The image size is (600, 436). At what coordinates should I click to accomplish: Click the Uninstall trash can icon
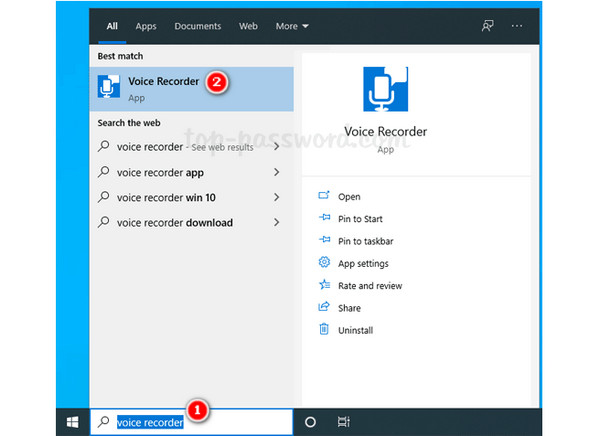324,329
